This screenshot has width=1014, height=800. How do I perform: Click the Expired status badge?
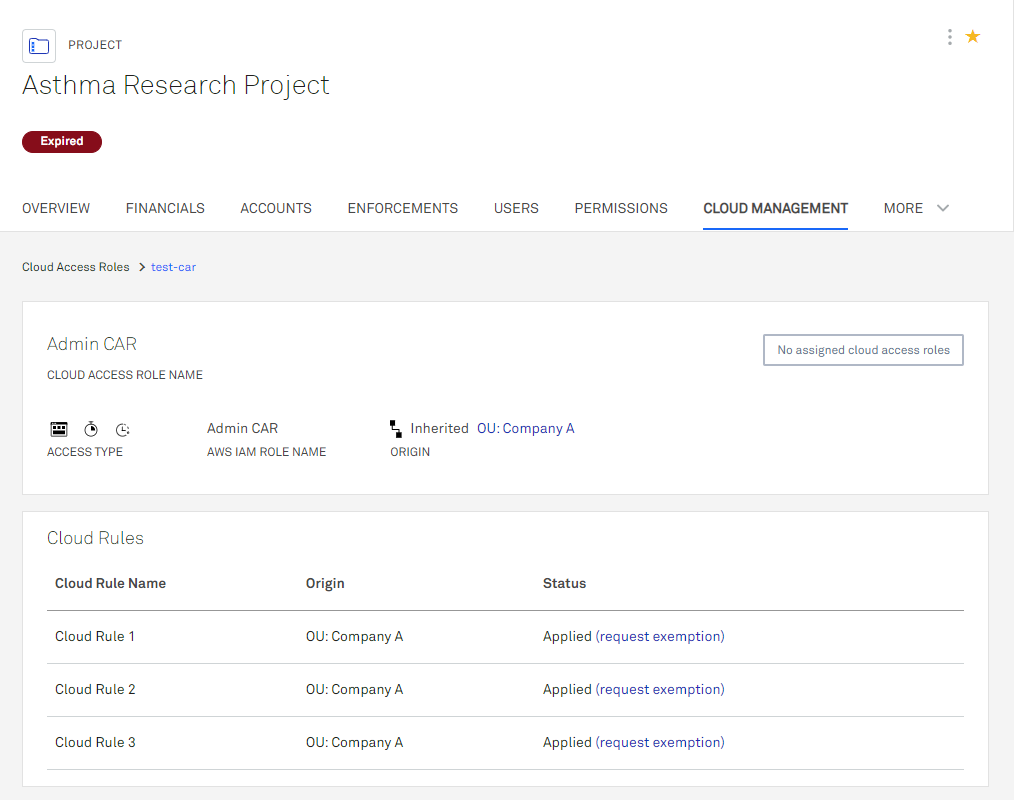point(62,142)
